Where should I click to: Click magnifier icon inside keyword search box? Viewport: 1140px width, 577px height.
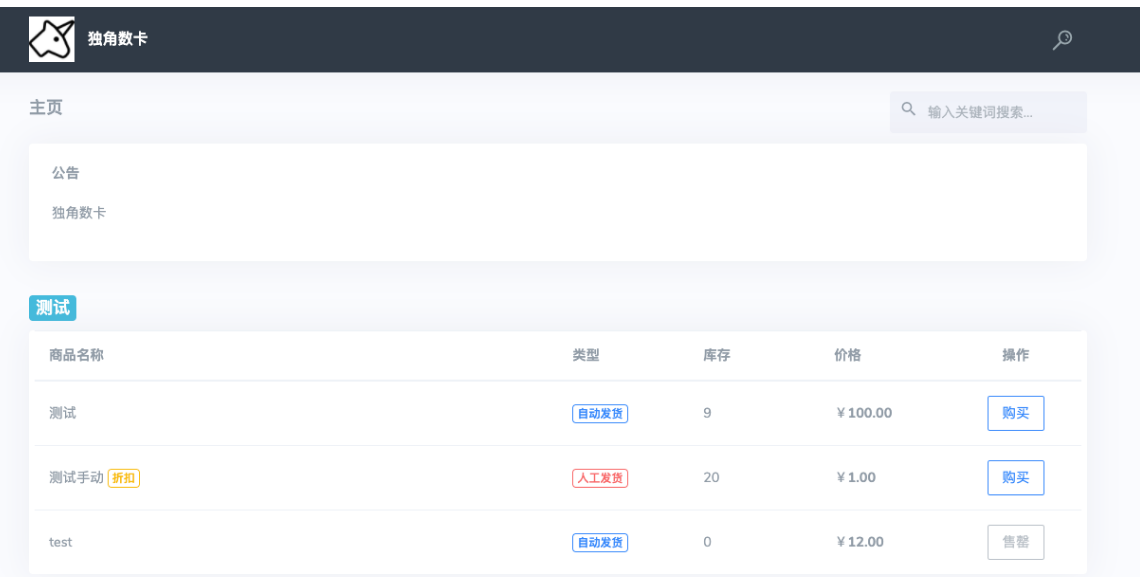(909, 109)
